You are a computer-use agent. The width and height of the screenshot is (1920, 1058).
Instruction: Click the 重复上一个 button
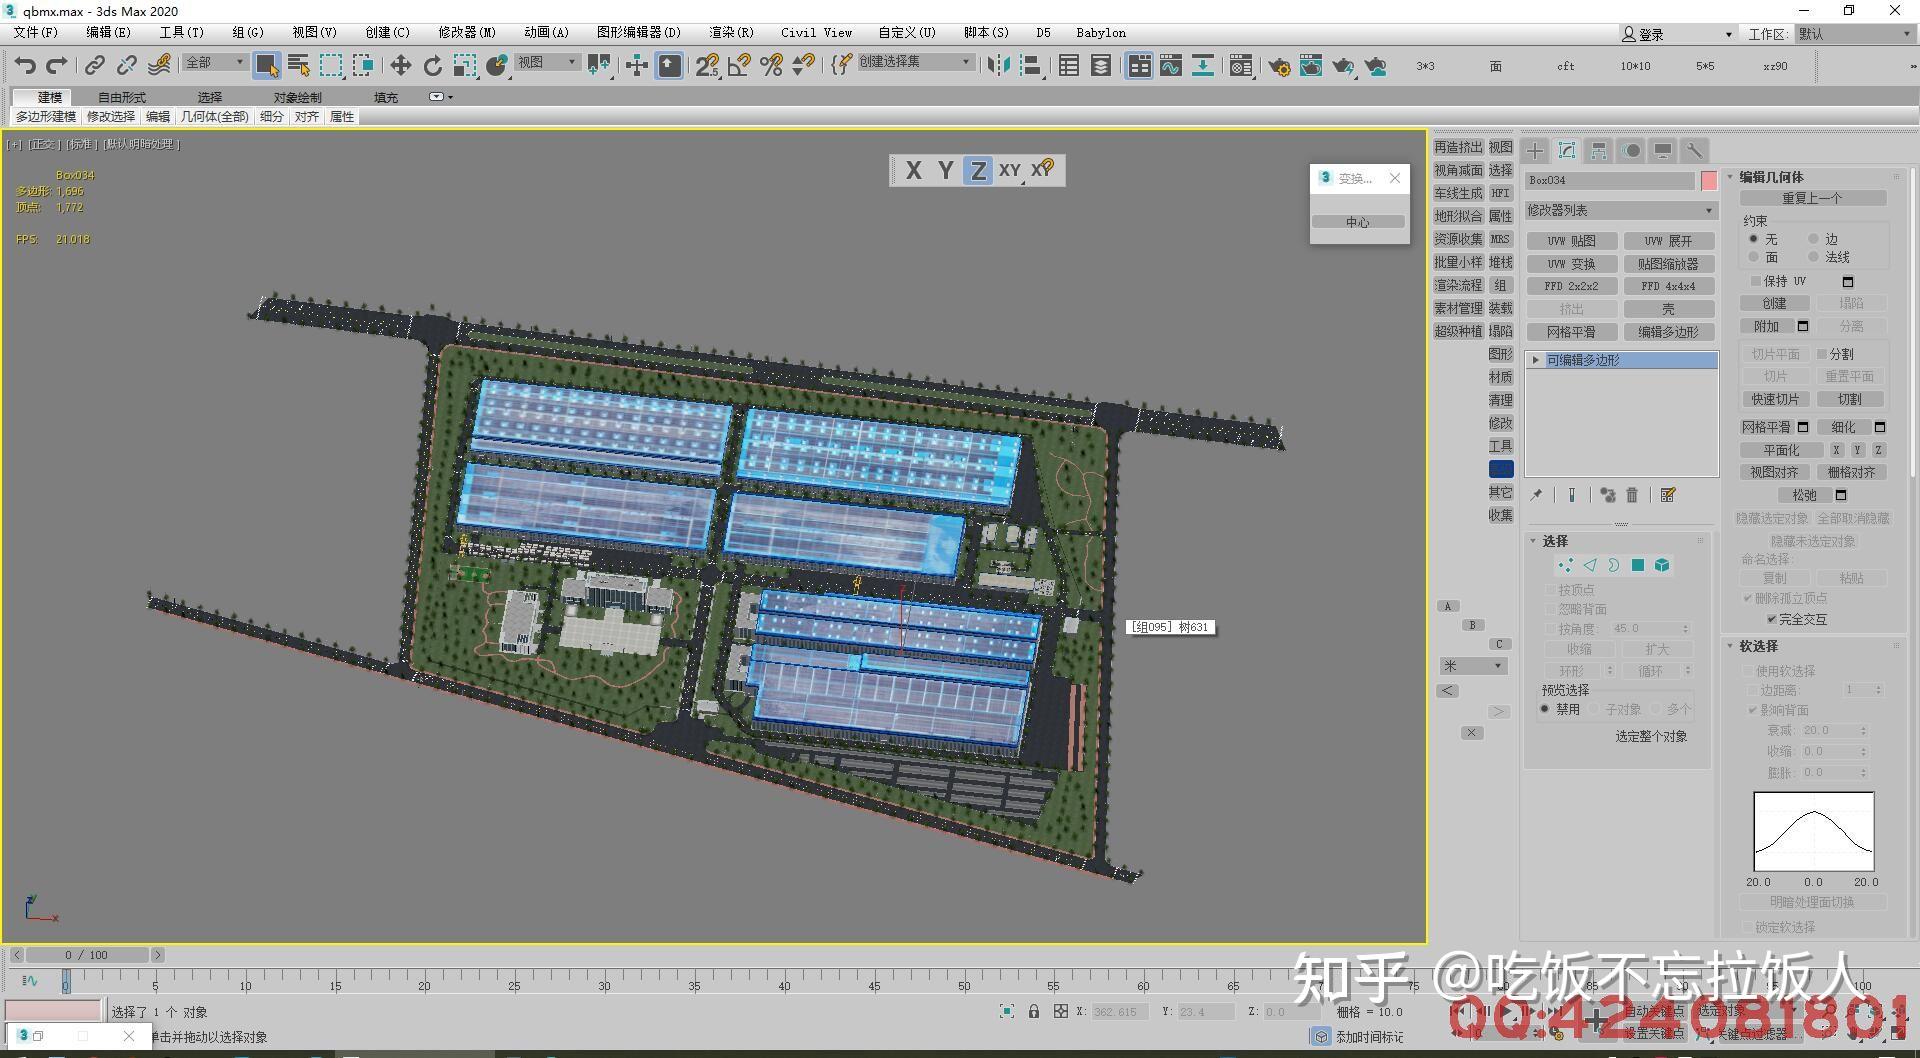click(x=1812, y=198)
